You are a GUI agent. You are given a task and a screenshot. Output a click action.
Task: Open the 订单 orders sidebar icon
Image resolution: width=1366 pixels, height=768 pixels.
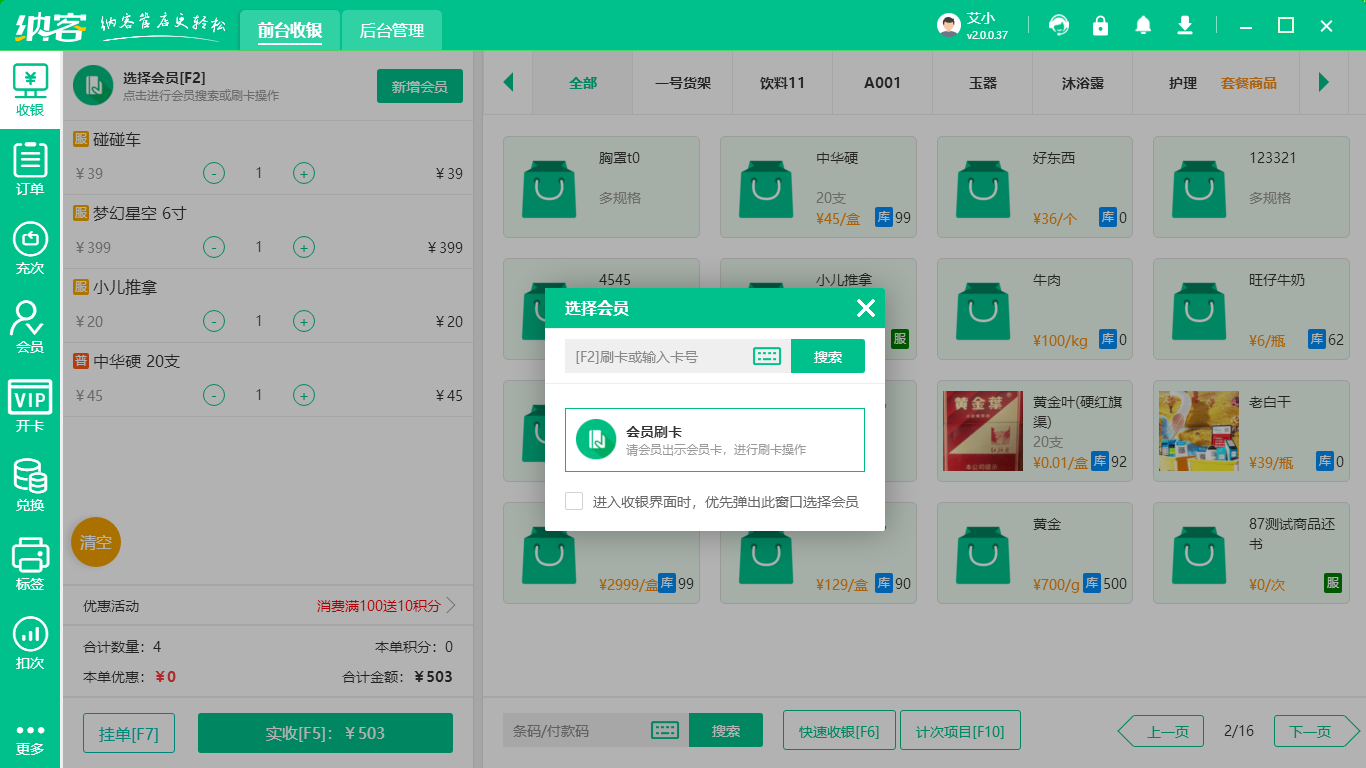tap(30, 168)
